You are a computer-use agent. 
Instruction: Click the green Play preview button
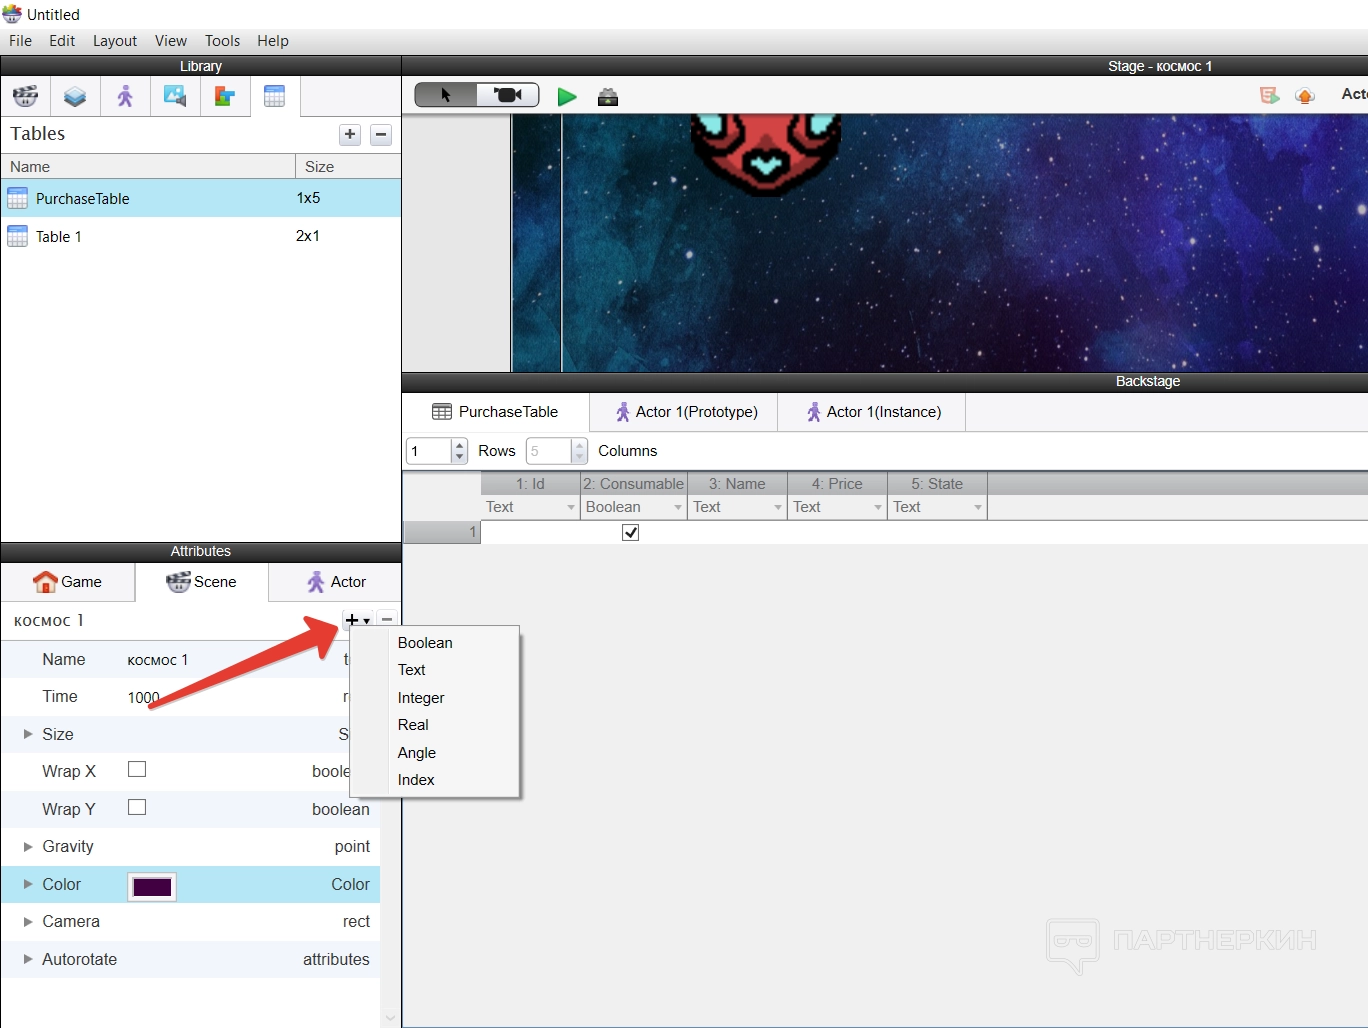click(567, 97)
